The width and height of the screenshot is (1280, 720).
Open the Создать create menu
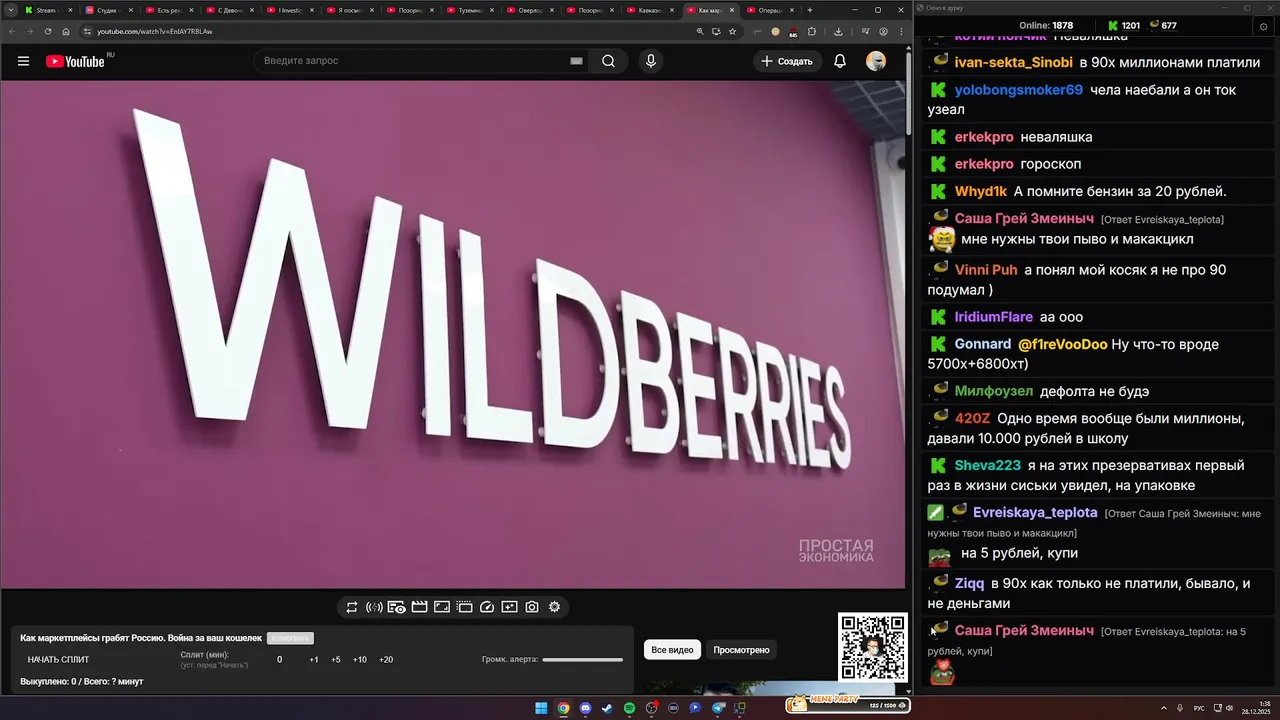[786, 61]
